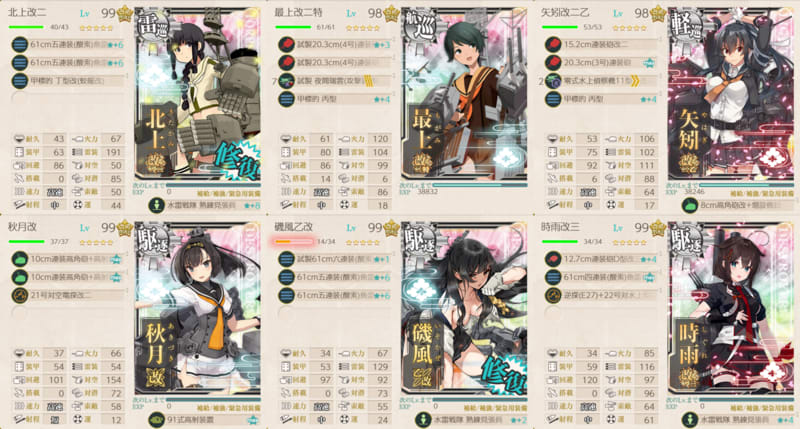The height and width of the screenshot is (429, 800).
Task: Click torpedo icon on 北上改二's first equipment slot
Action: pyautogui.click(x=19, y=45)
